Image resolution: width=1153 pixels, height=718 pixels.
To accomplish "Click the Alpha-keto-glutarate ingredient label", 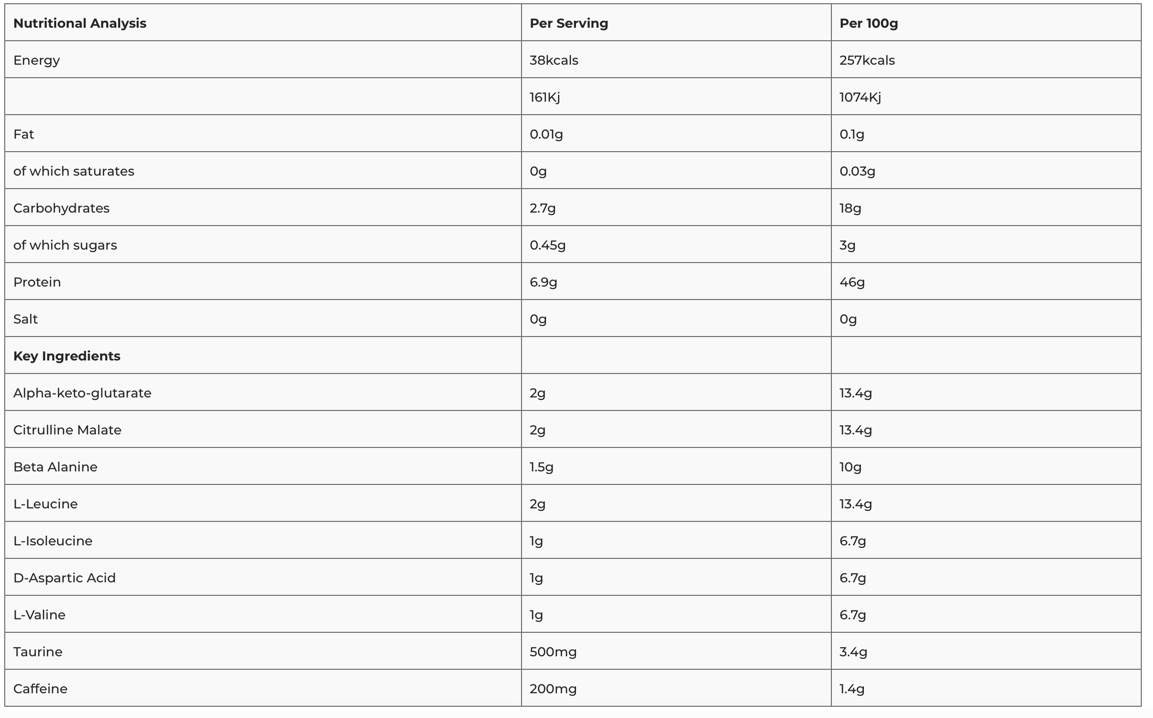I will point(82,393).
